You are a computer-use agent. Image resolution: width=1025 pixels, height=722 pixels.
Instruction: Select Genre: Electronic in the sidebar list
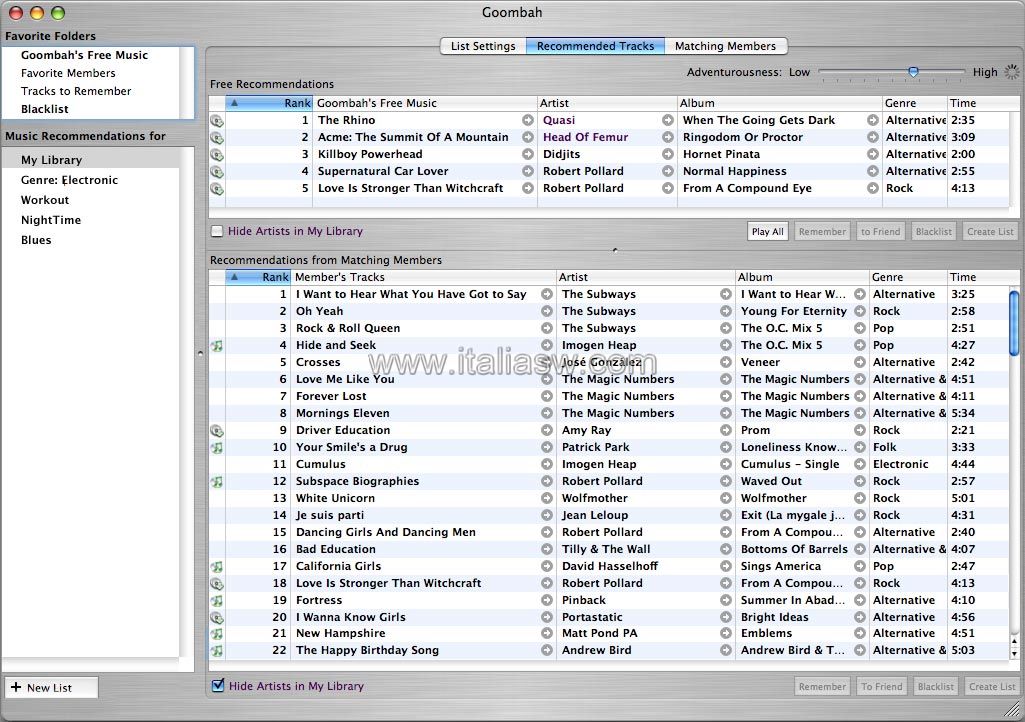click(x=69, y=180)
